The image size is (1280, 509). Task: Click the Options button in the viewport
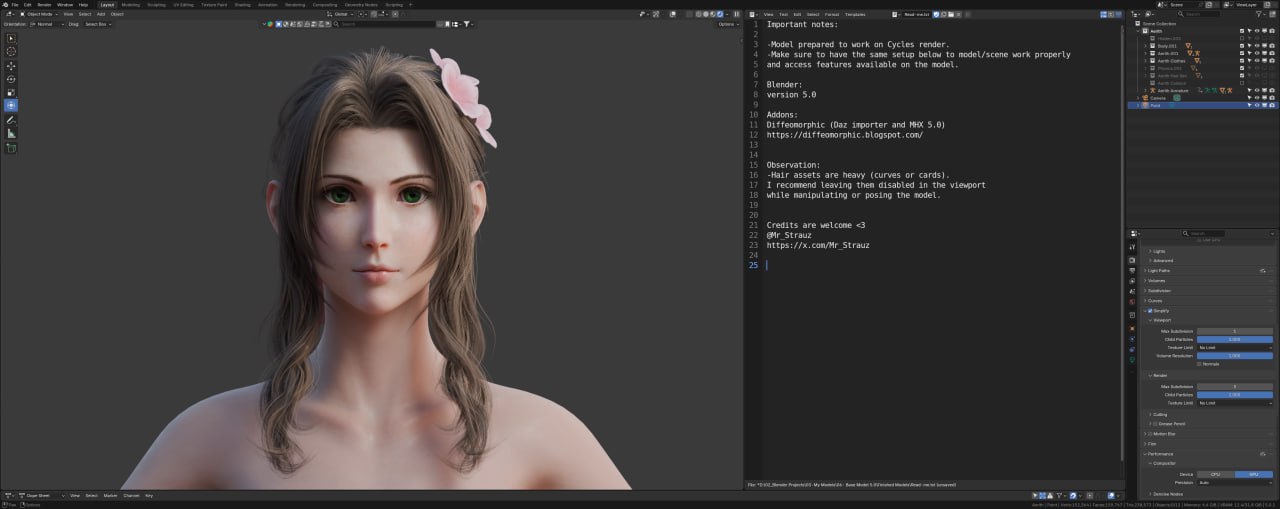728,24
